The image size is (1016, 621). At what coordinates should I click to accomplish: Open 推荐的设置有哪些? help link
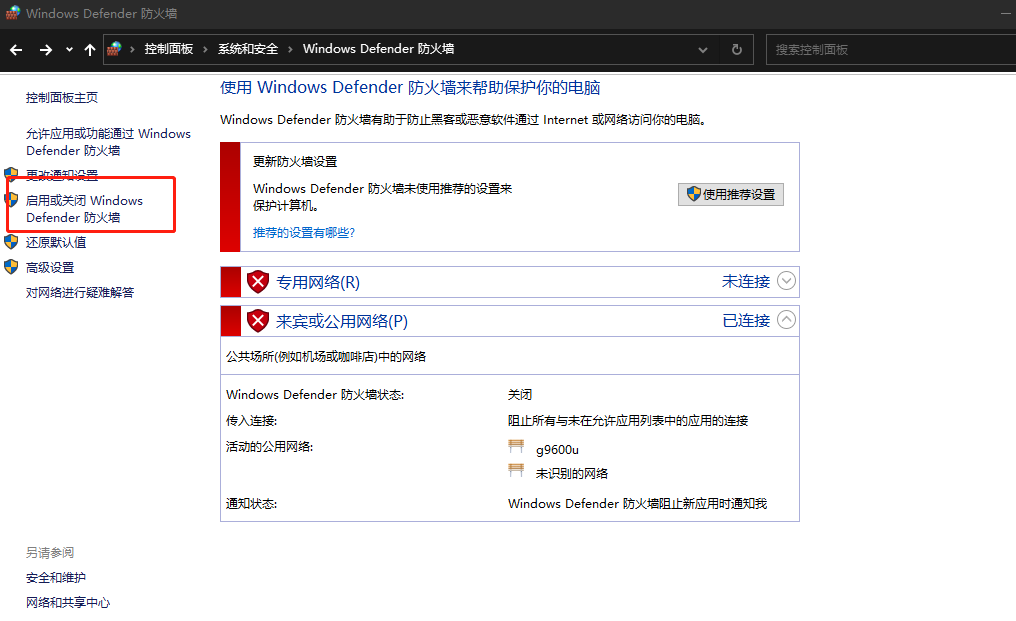click(304, 233)
